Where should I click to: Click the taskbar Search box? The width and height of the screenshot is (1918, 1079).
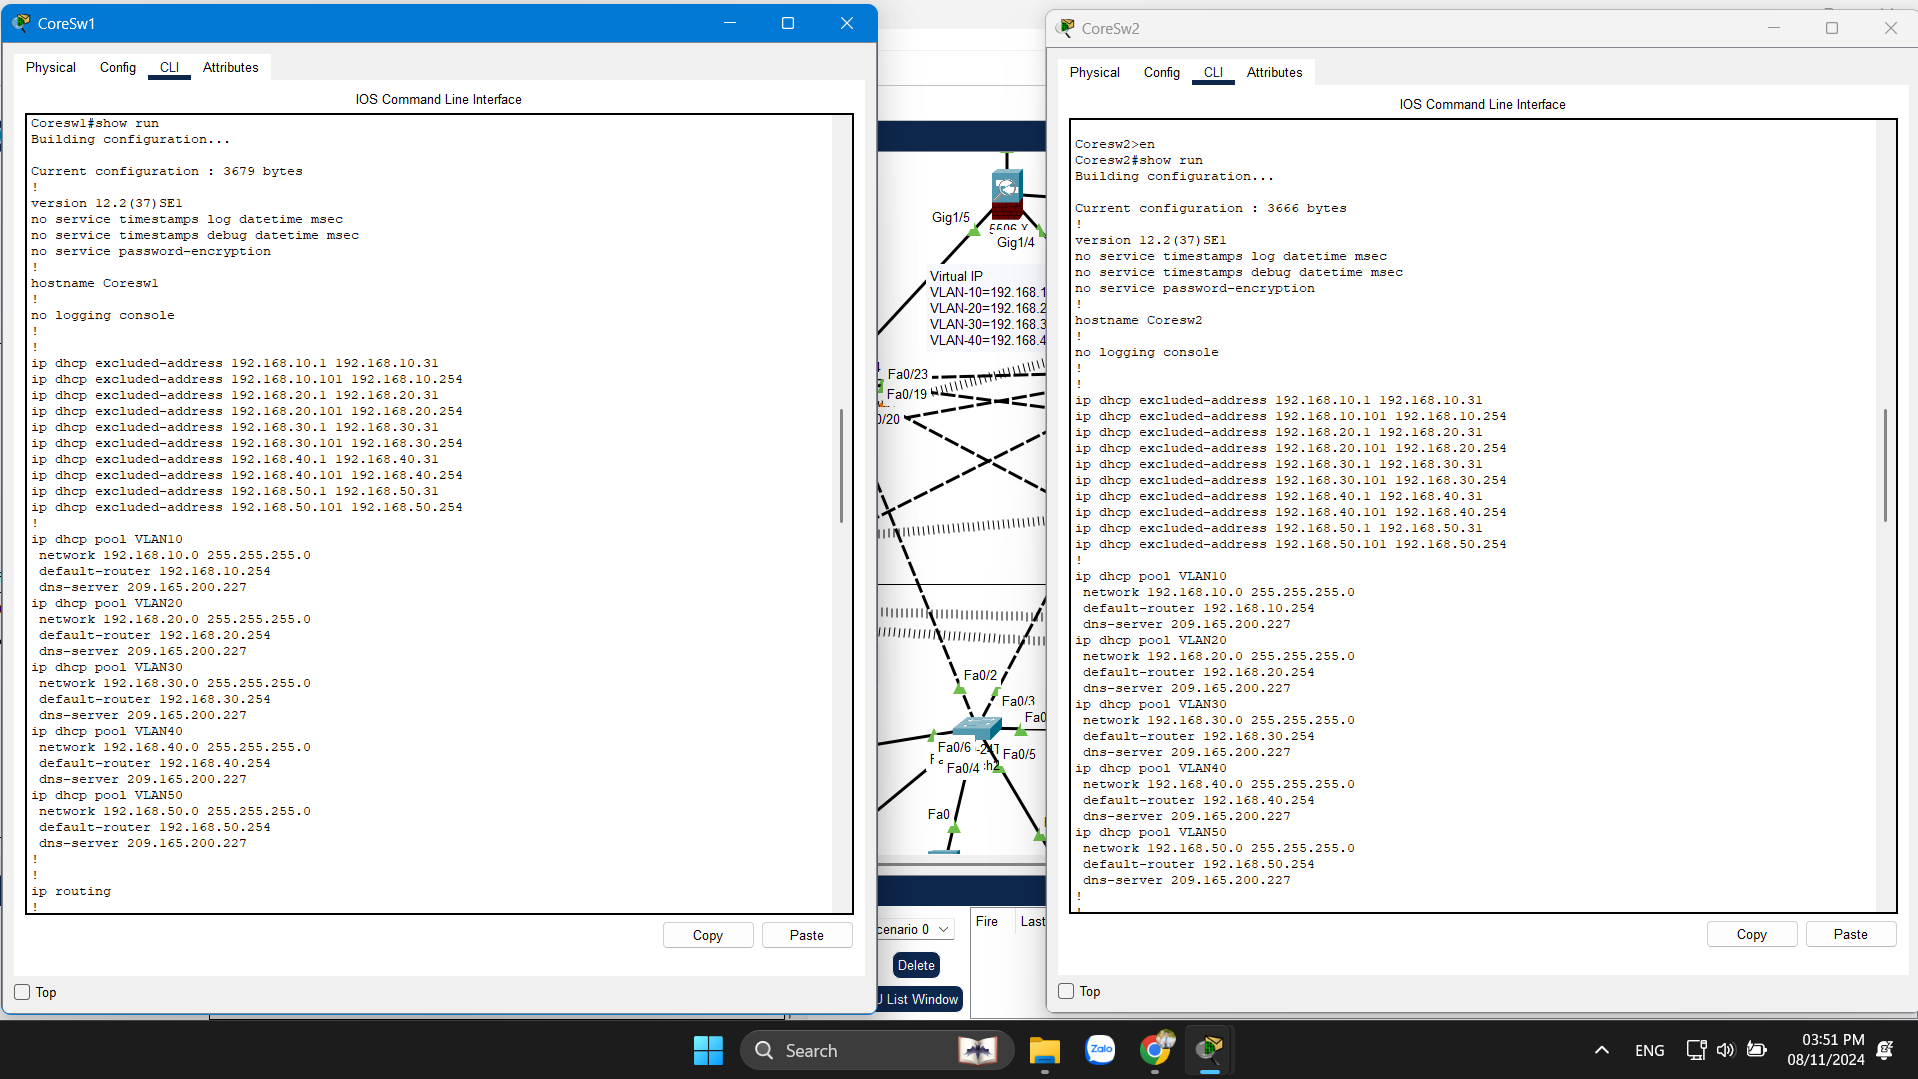tap(876, 1050)
